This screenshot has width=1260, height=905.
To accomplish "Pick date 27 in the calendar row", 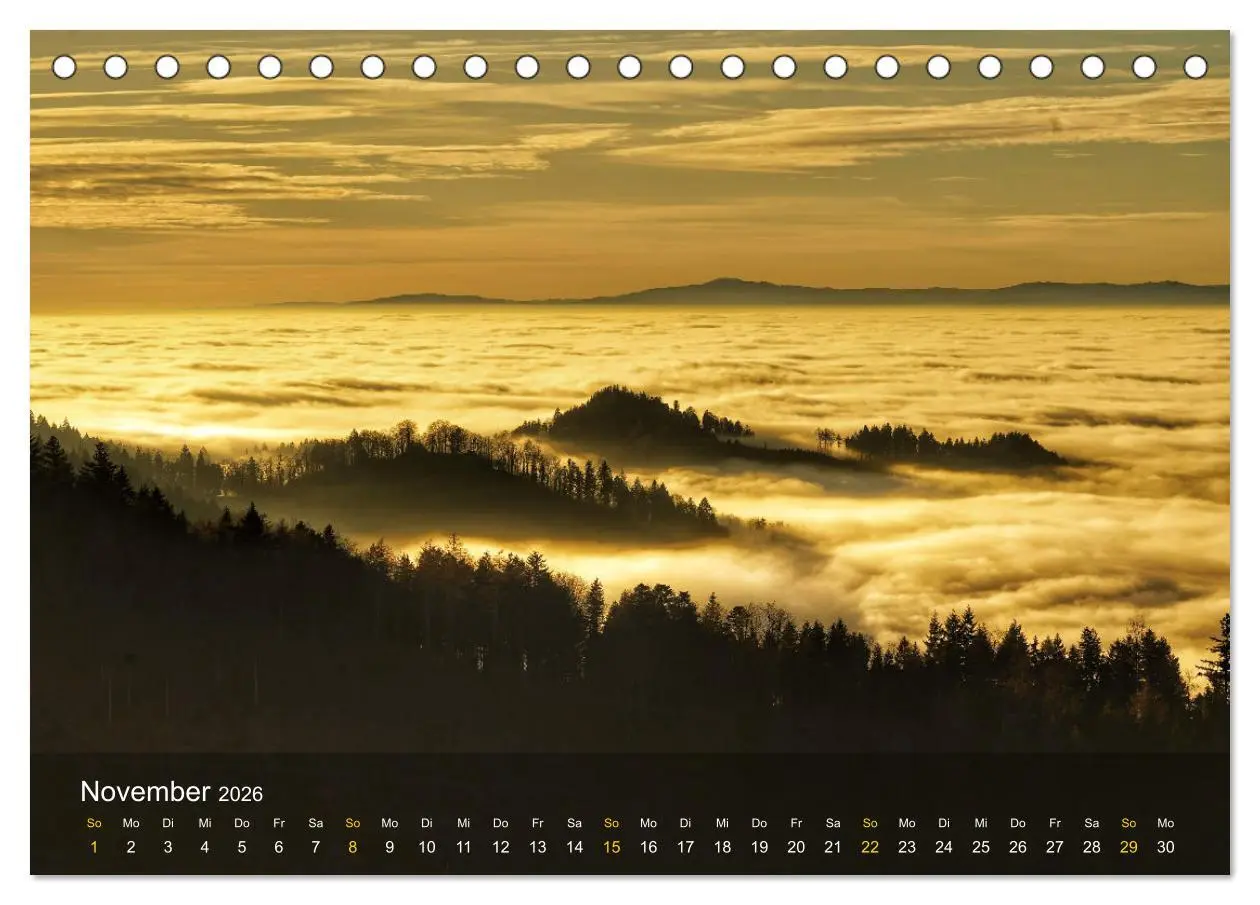I will point(1055,847).
